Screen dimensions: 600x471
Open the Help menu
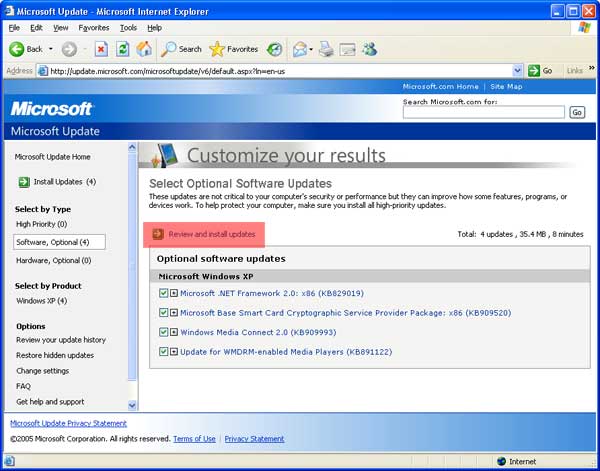(155, 28)
